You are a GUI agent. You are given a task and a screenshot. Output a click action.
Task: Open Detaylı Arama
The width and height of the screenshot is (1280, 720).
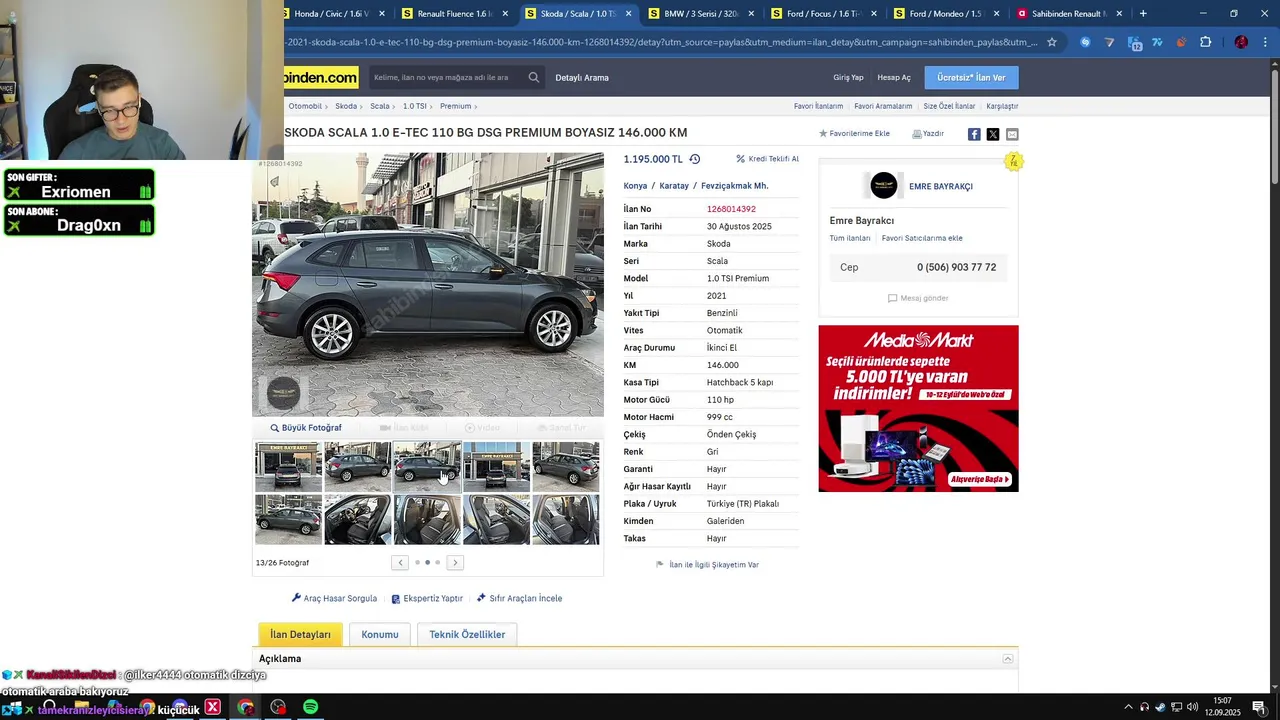click(x=582, y=77)
